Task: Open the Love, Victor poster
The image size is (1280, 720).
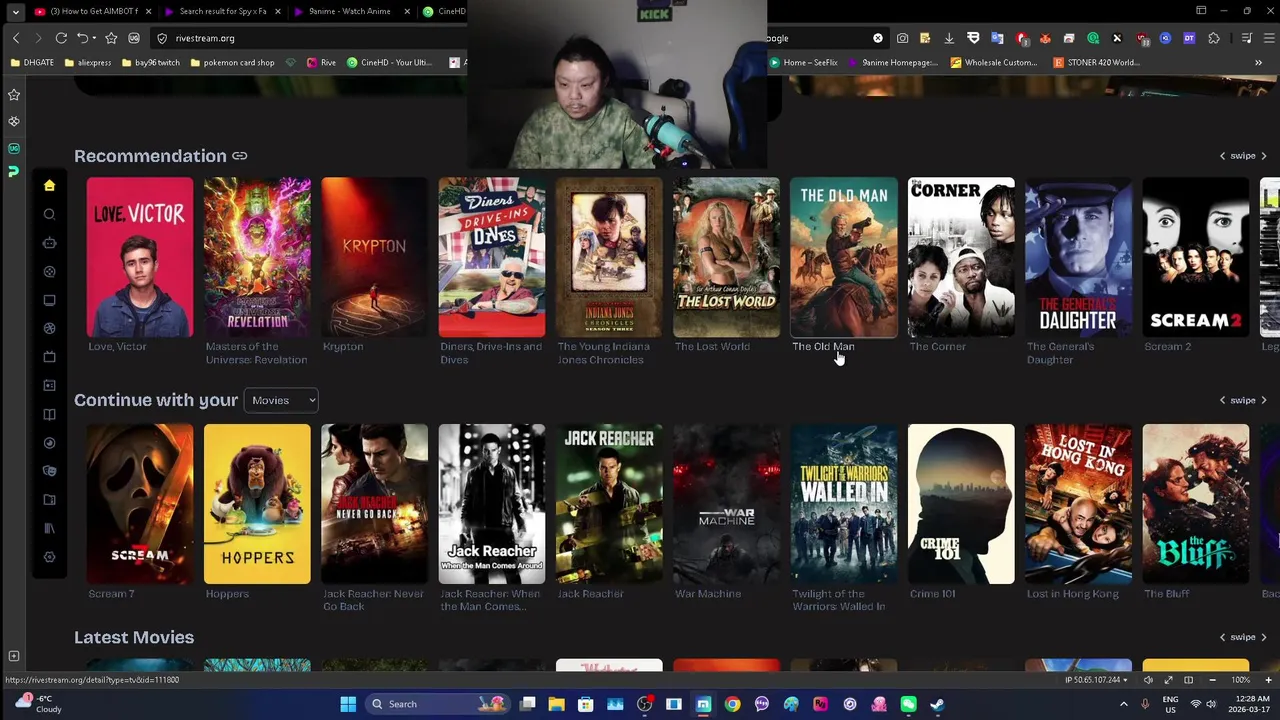Action: [140, 258]
